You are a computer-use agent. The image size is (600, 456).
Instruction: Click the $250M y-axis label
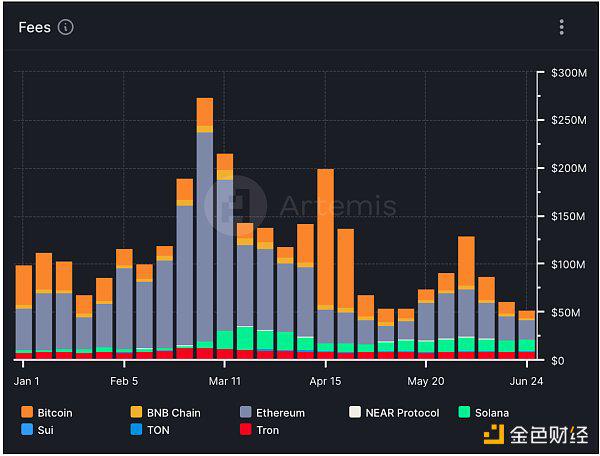[x=569, y=120]
